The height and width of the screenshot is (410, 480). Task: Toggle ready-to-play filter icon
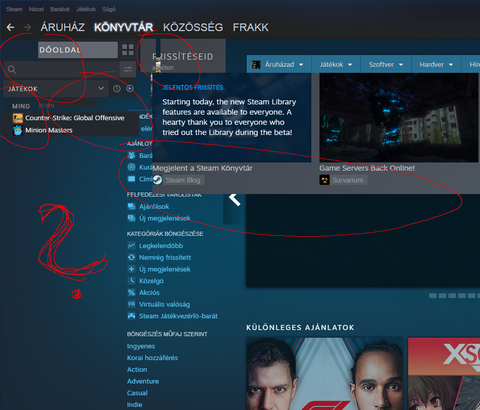click(x=130, y=89)
